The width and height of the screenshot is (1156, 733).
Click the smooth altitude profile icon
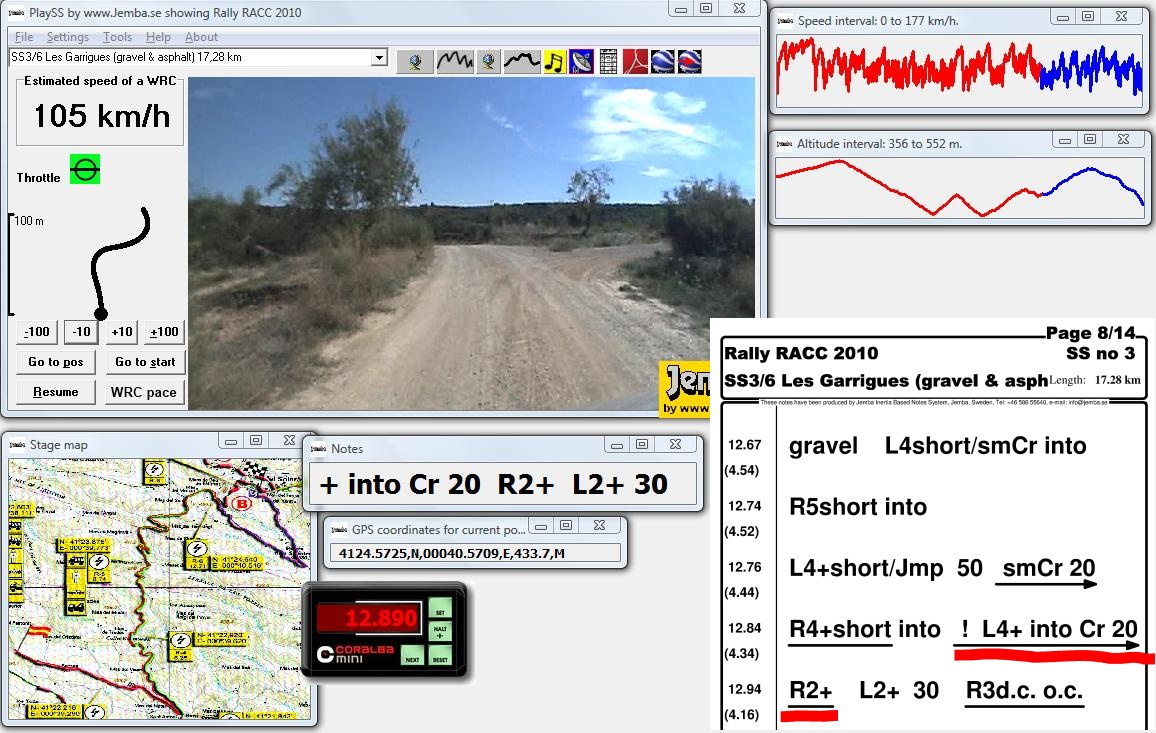point(521,62)
